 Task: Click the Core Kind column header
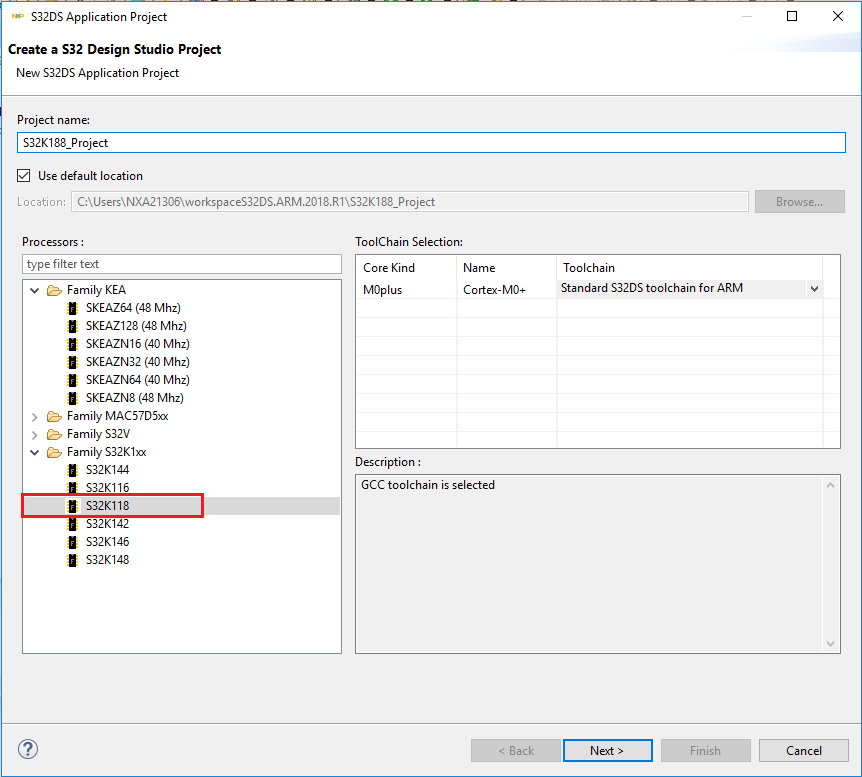pos(406,268)
